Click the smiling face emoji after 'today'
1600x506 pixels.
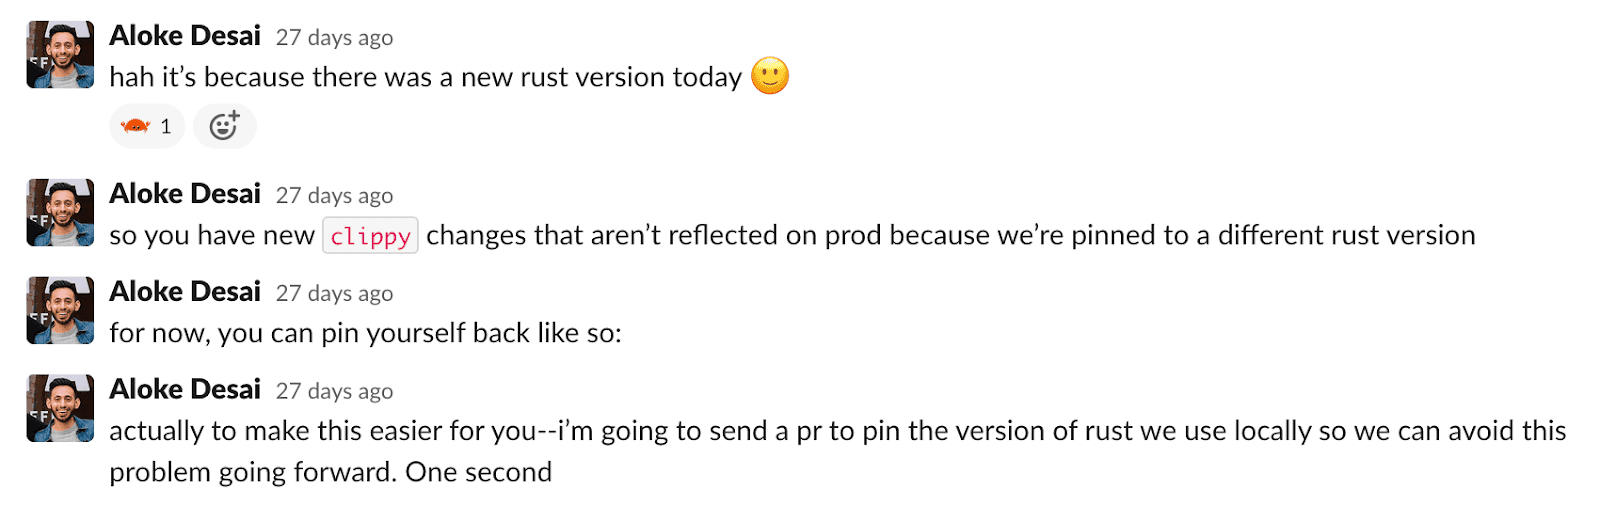769,76
